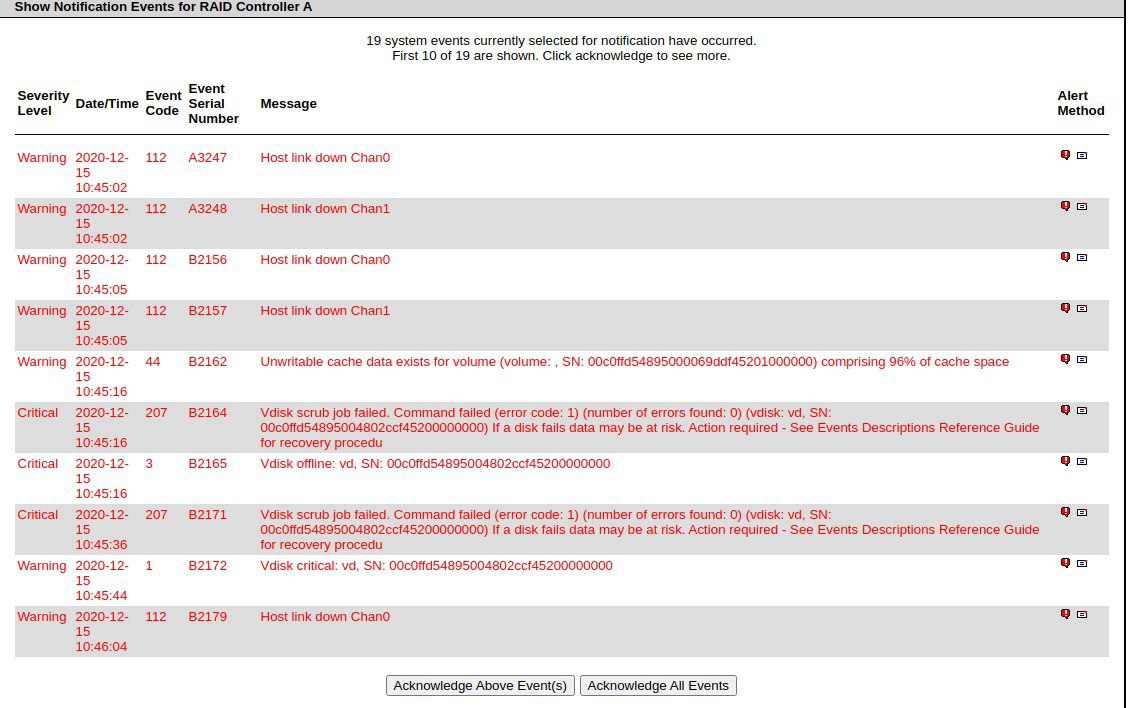
Task: Click email envelope icon for event B2171
Action: point(1081,513)
